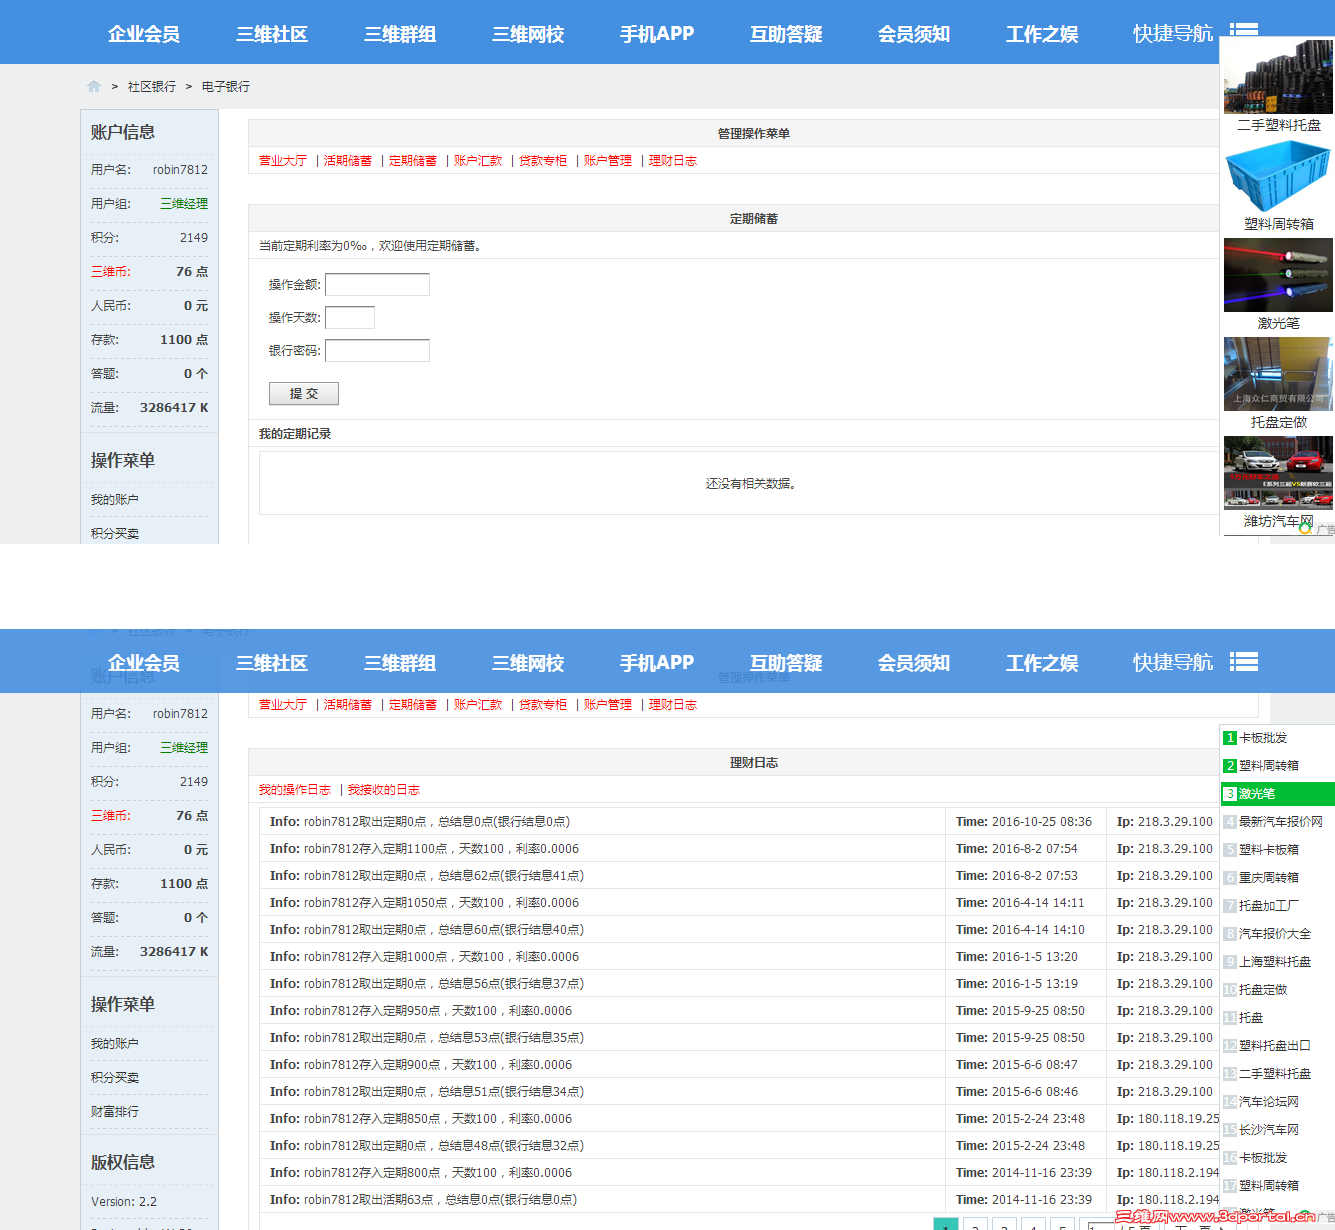Open 手机APP in the top navigation bar
Image resolution: width=1335 pixels, height=1230 pixels.
click(657, 34)
